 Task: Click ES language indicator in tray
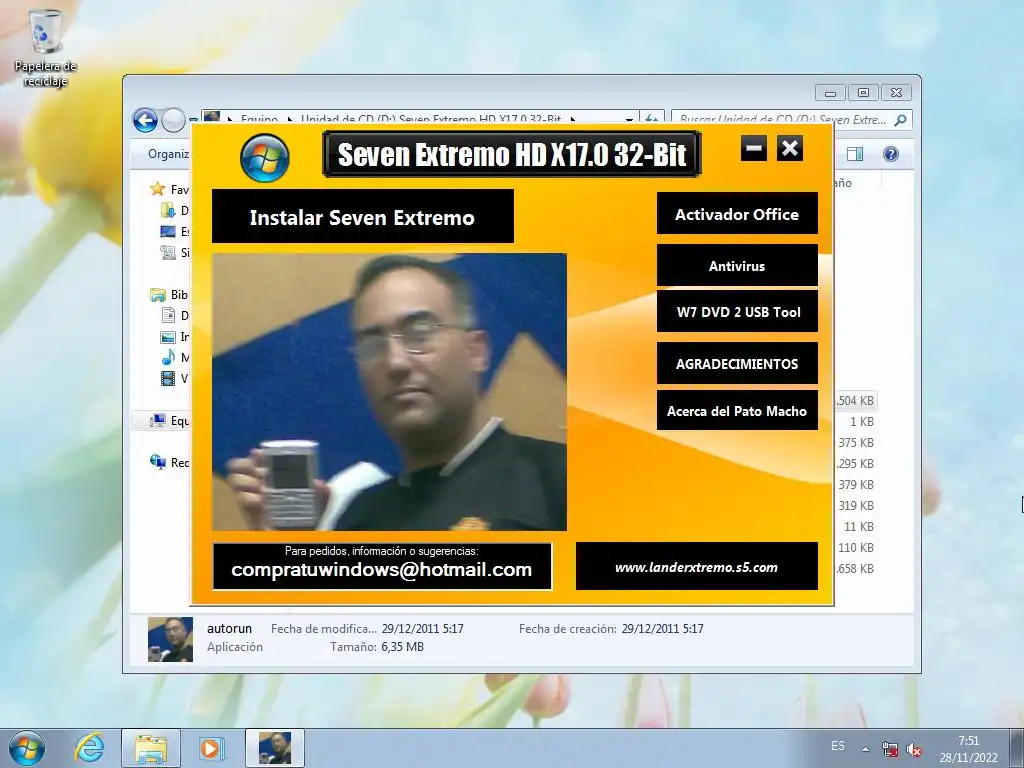(838, 746)
